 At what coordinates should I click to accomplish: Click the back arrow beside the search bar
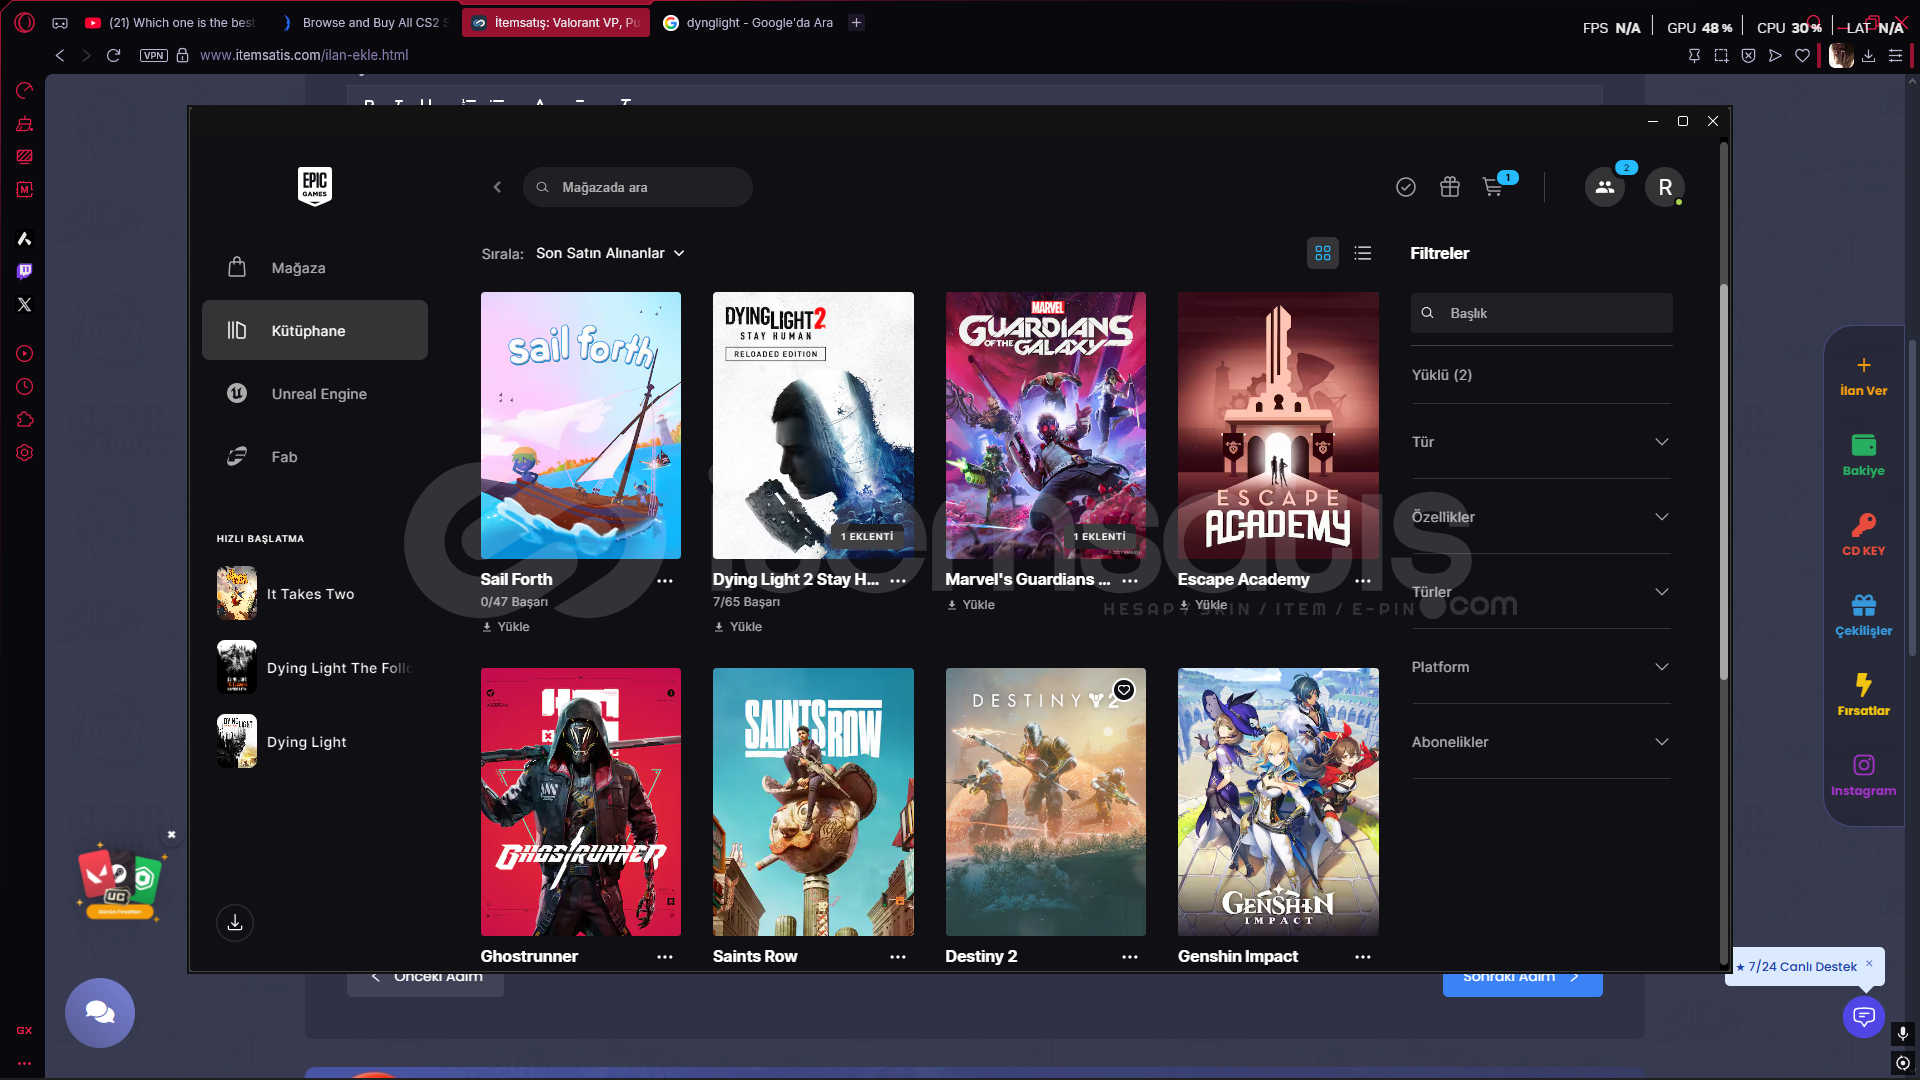point(497,187)
